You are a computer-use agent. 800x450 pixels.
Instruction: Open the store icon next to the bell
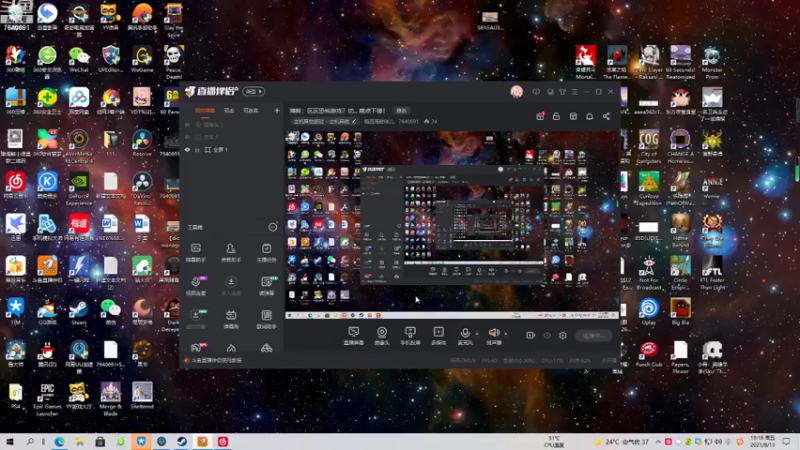[x=573, y=116]
